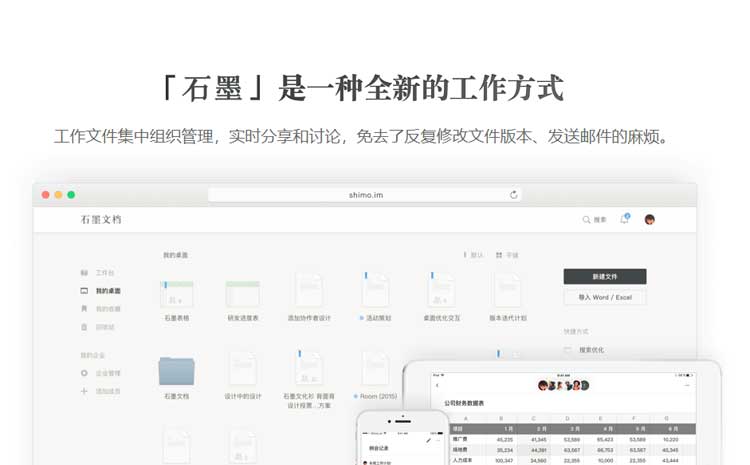Select column D header in tablet sheet
The width and height of the screenshot is (750, 465).
567,418
